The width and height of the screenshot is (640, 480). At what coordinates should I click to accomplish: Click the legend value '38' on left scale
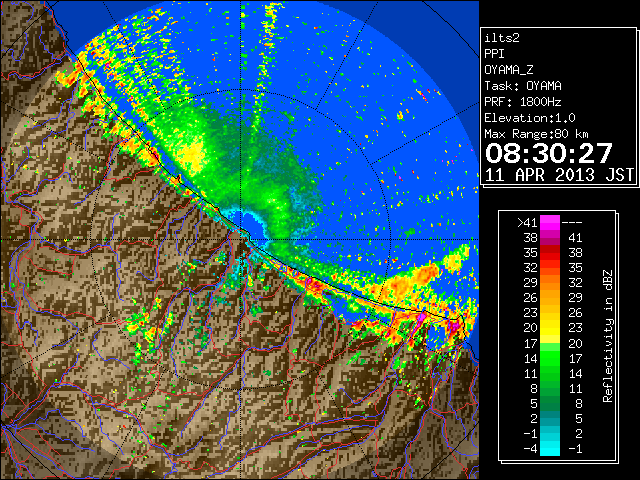click(x=531, y=238)
